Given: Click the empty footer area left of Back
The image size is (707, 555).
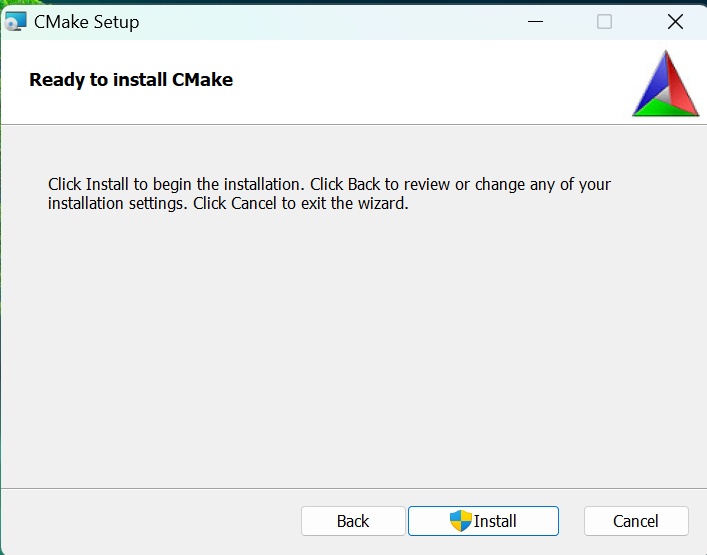Looking at the screenshot, I should point(151,521).
